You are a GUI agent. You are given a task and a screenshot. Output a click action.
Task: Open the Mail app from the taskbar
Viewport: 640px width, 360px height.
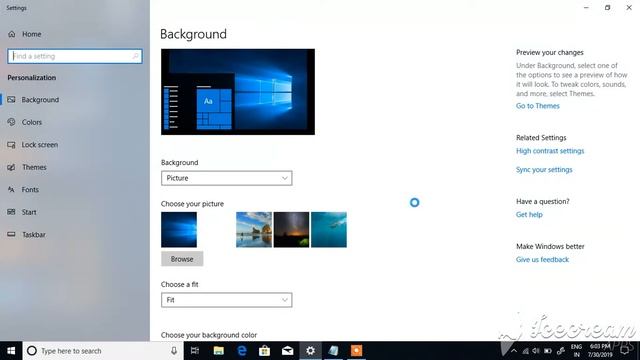point(288,351)
